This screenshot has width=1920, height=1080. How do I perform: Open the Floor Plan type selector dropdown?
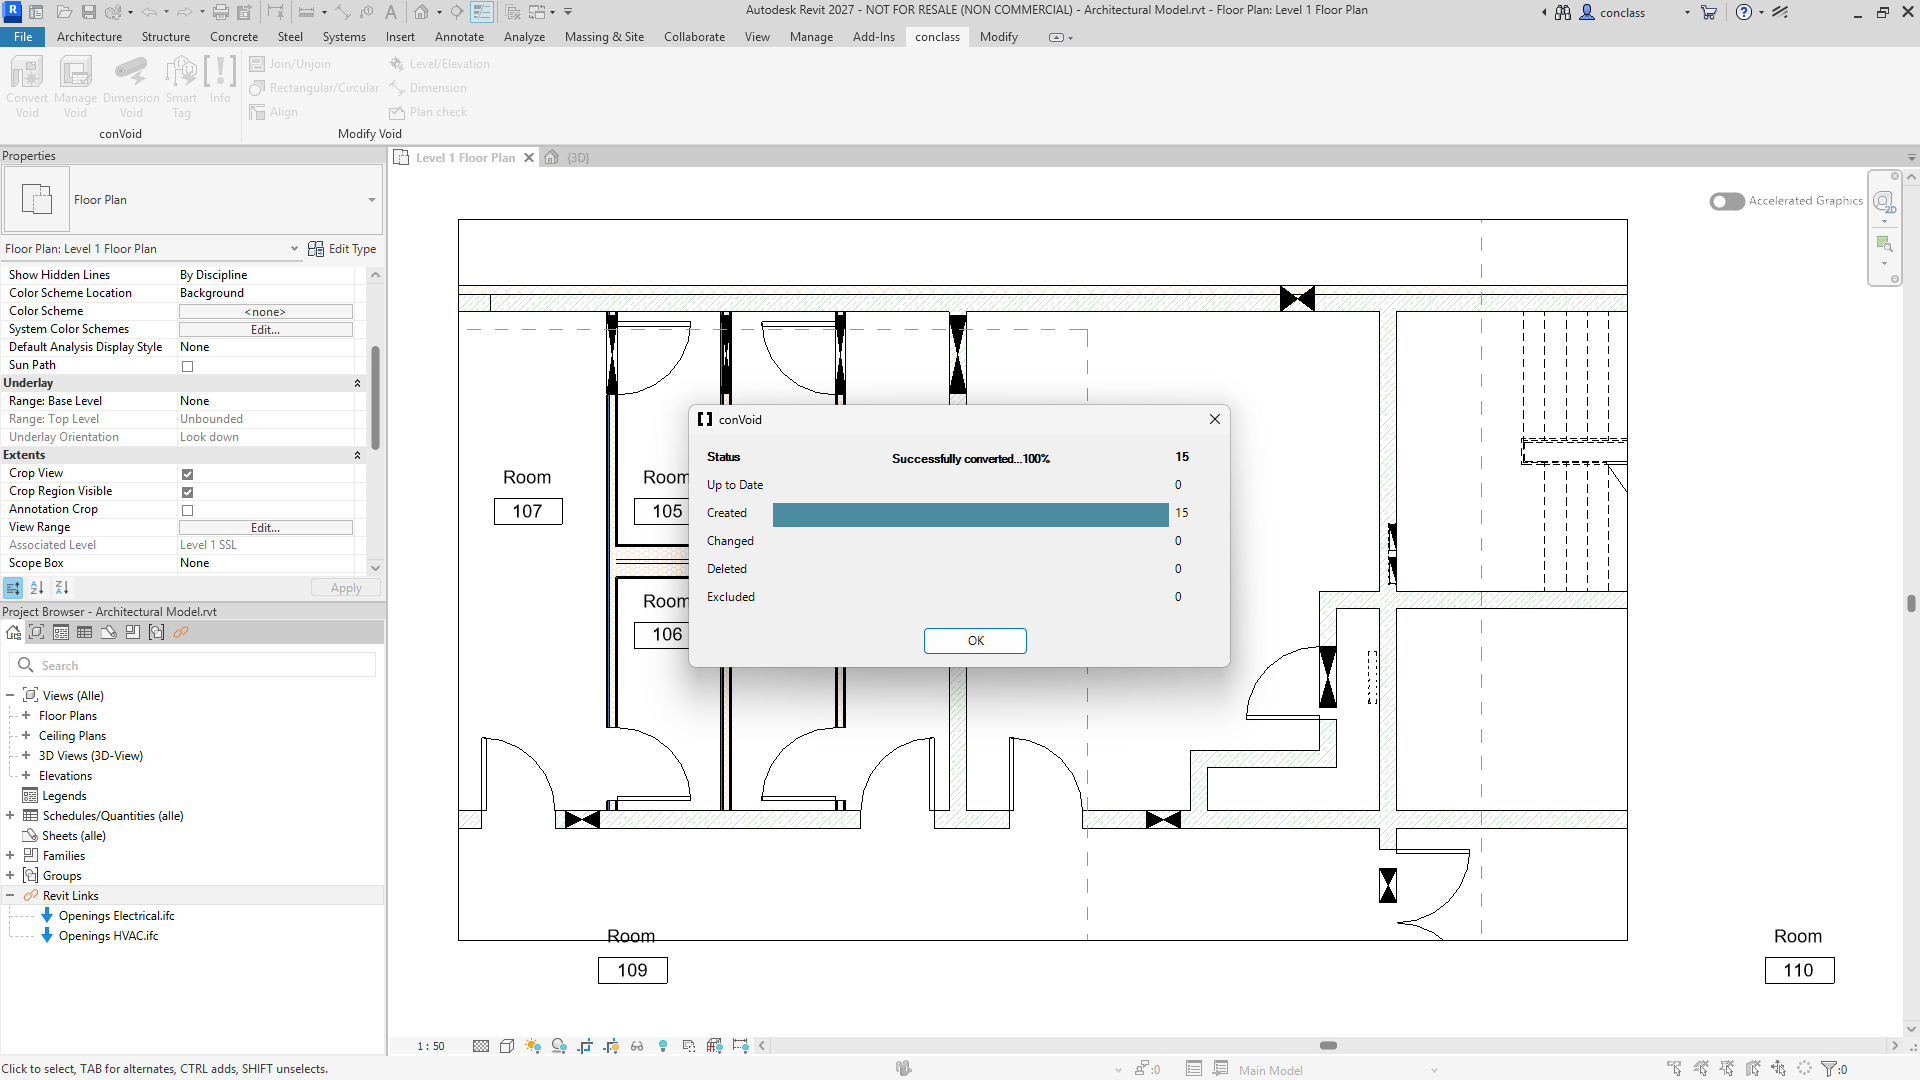(x=372, y=200)
